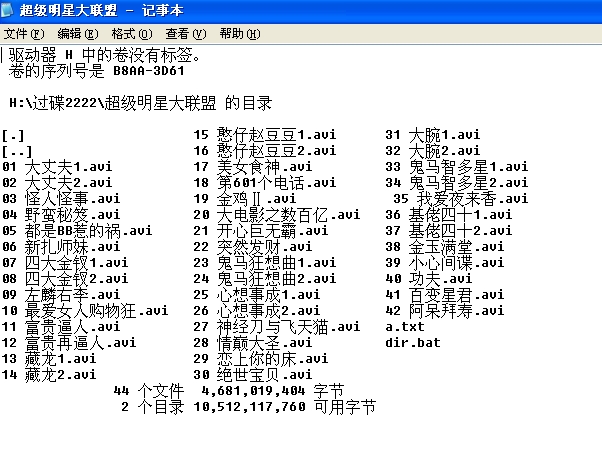Click file name 17 美女食神.avi
This screenshot has width=602, height=468.
[x=253, y=167]
